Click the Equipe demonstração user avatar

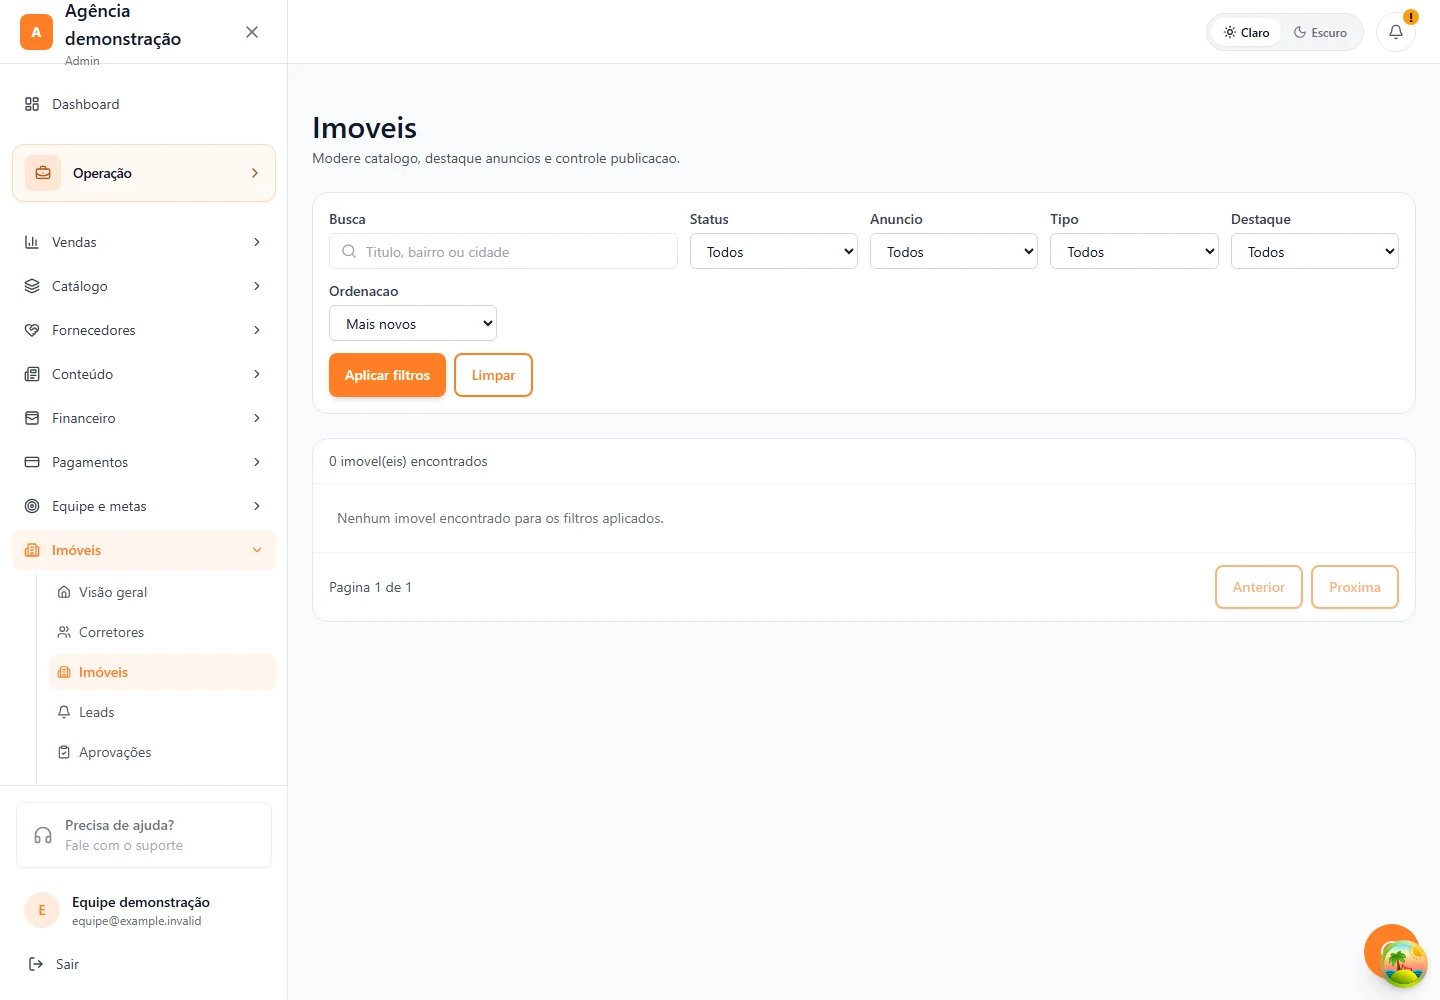(x=42, y=910)
